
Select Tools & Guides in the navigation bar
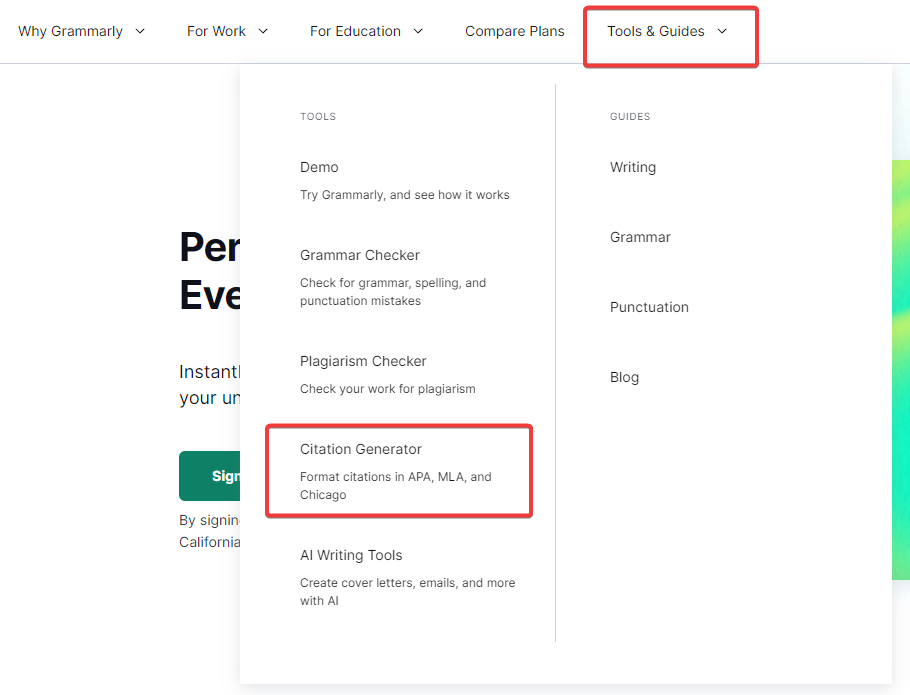coord(670,31)
